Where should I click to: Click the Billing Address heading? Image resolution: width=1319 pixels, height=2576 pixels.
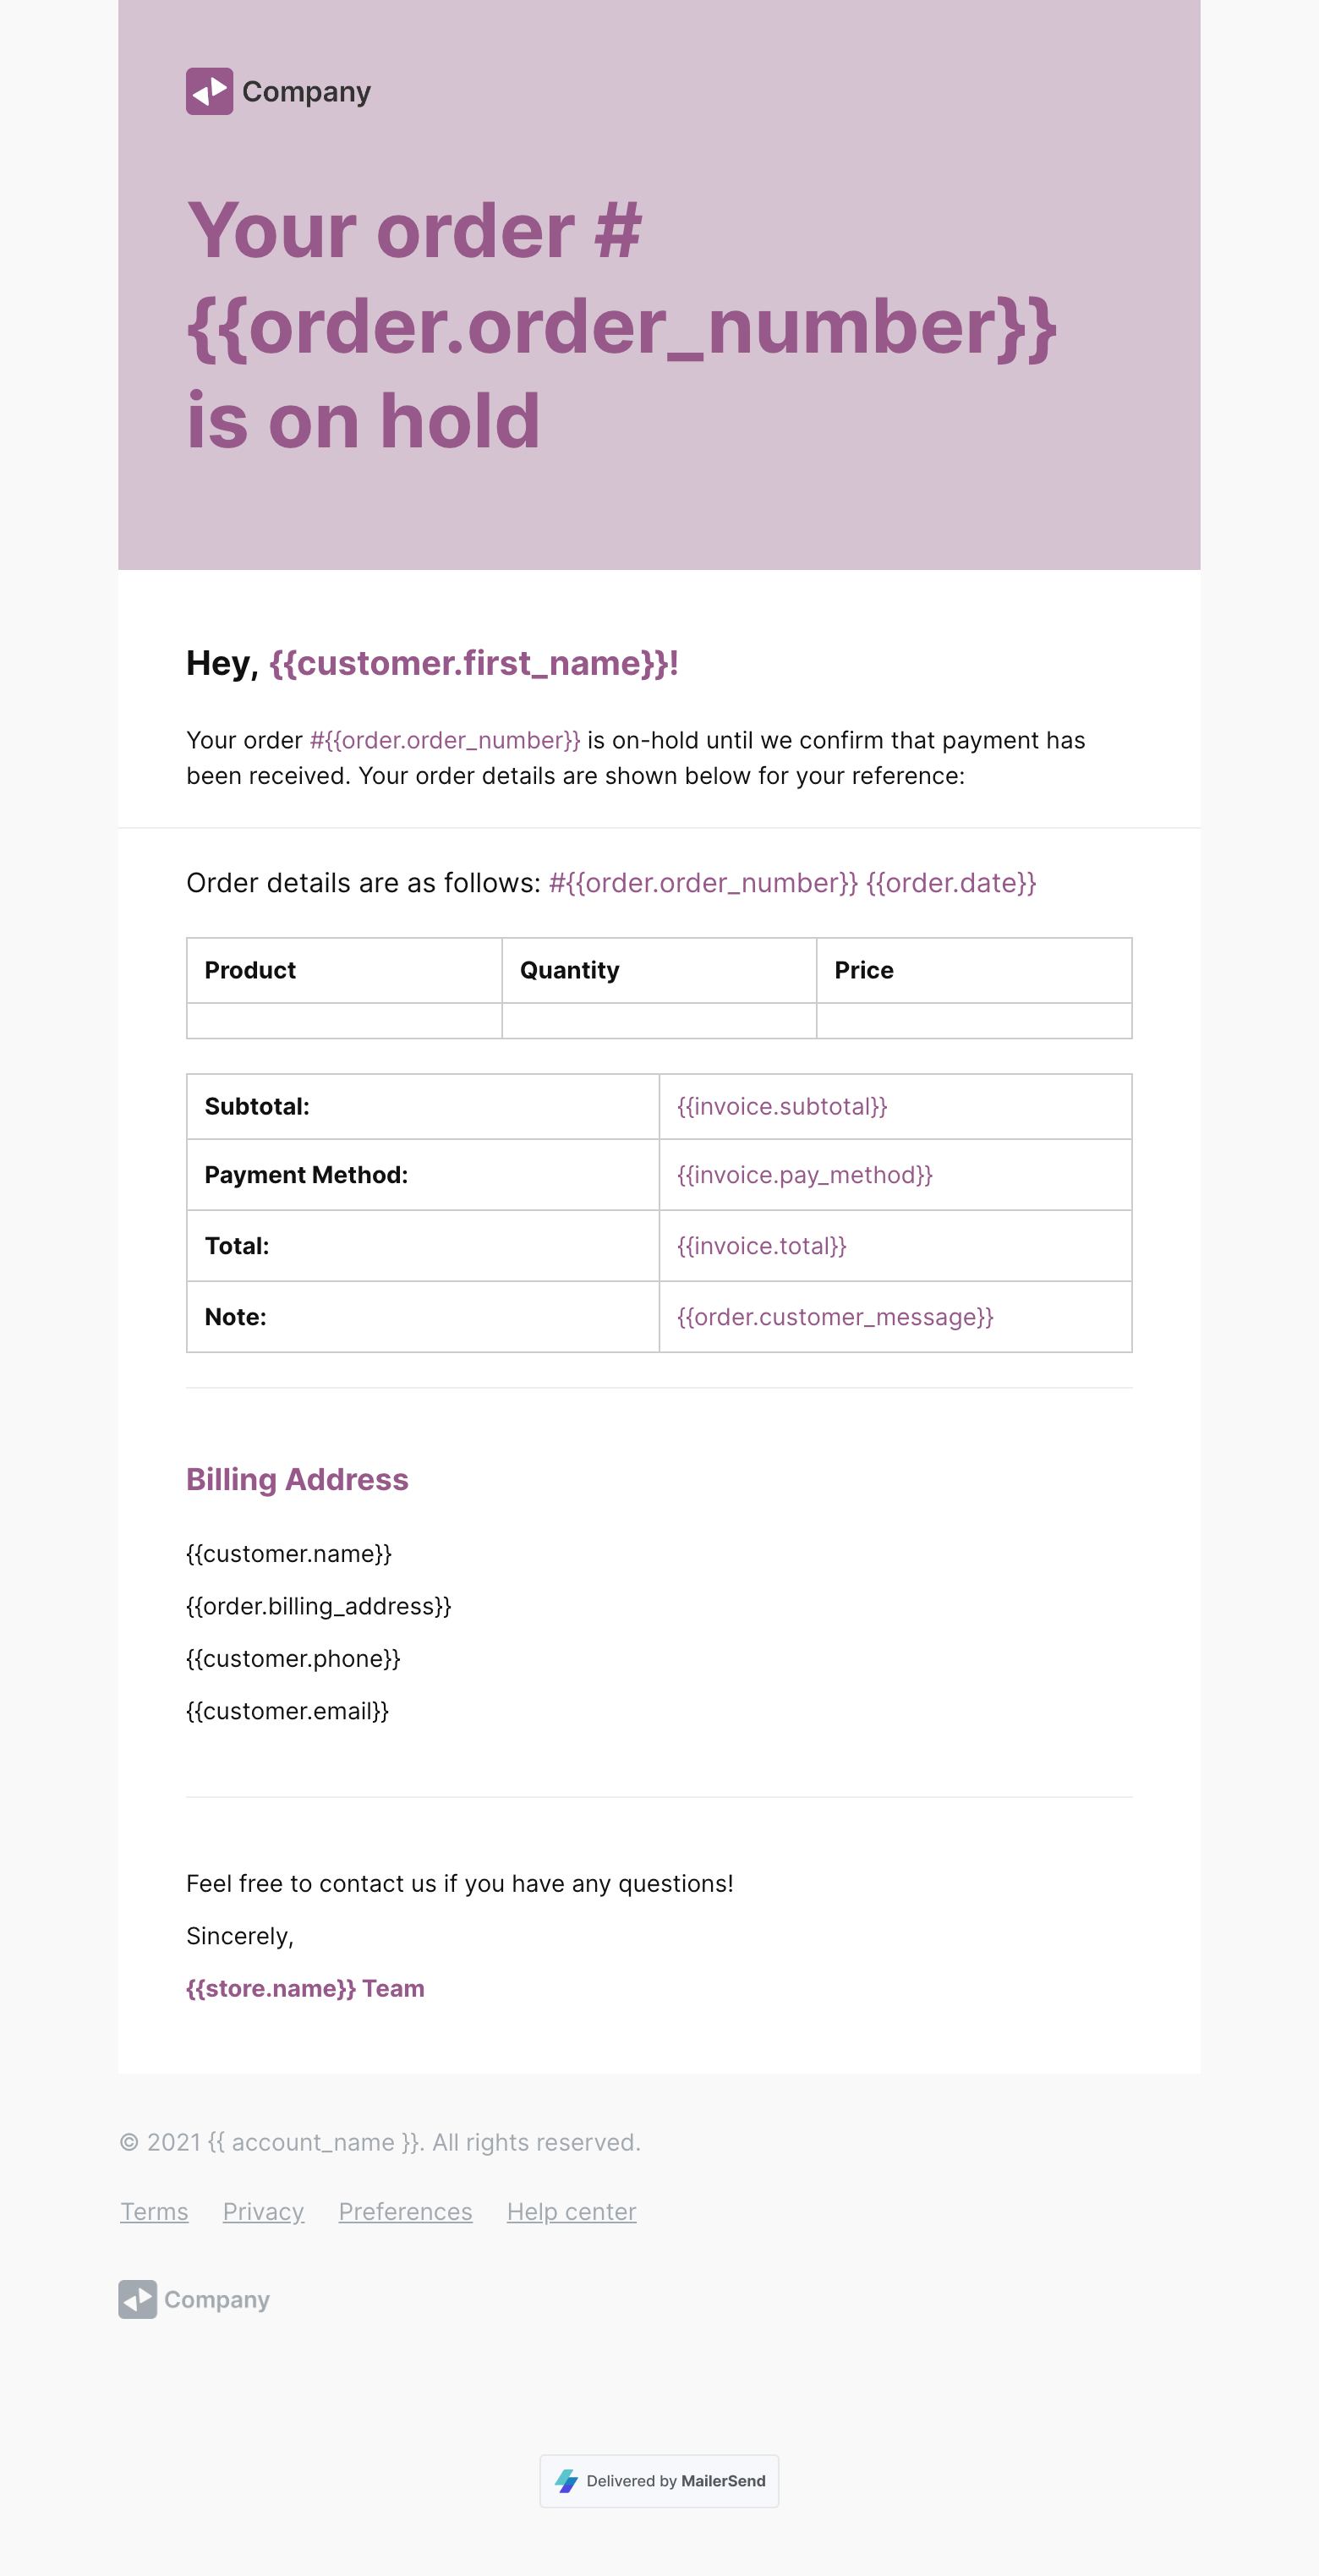(x=297, y=1479)
